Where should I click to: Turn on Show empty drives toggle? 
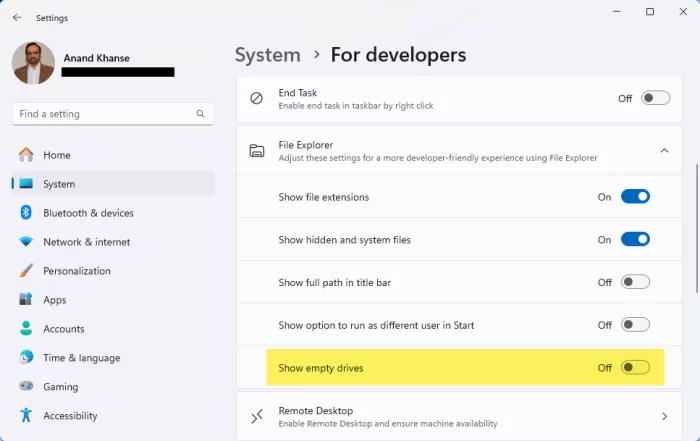point(635,368)
